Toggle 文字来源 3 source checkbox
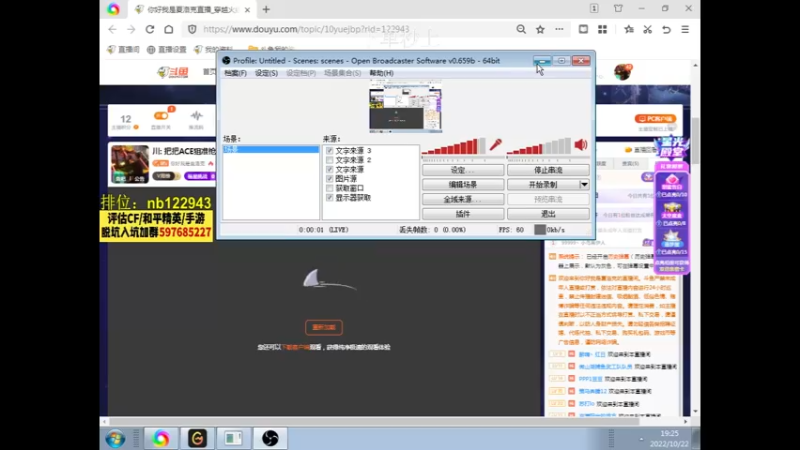The width and height of the screenshot is (800, 450). [x=330, y=151]
